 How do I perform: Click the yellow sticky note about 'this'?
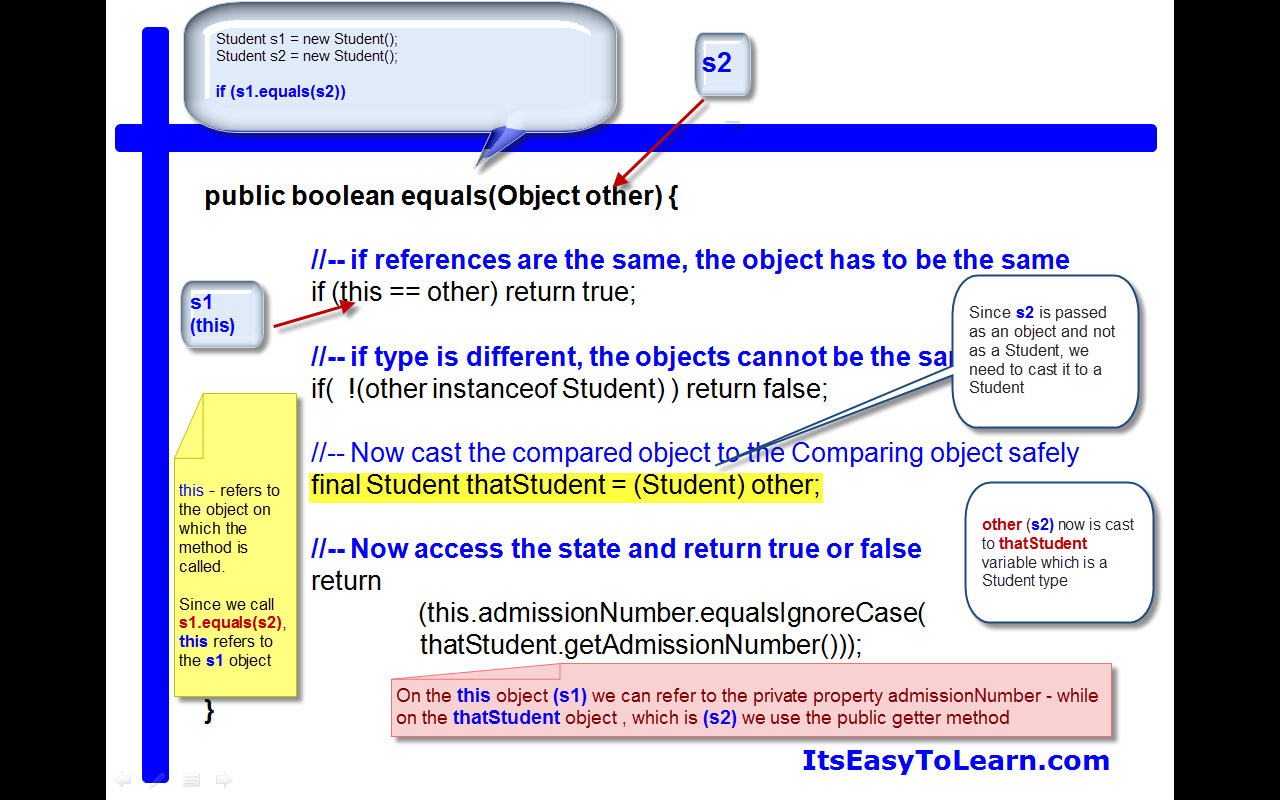[x=236, y=545]
